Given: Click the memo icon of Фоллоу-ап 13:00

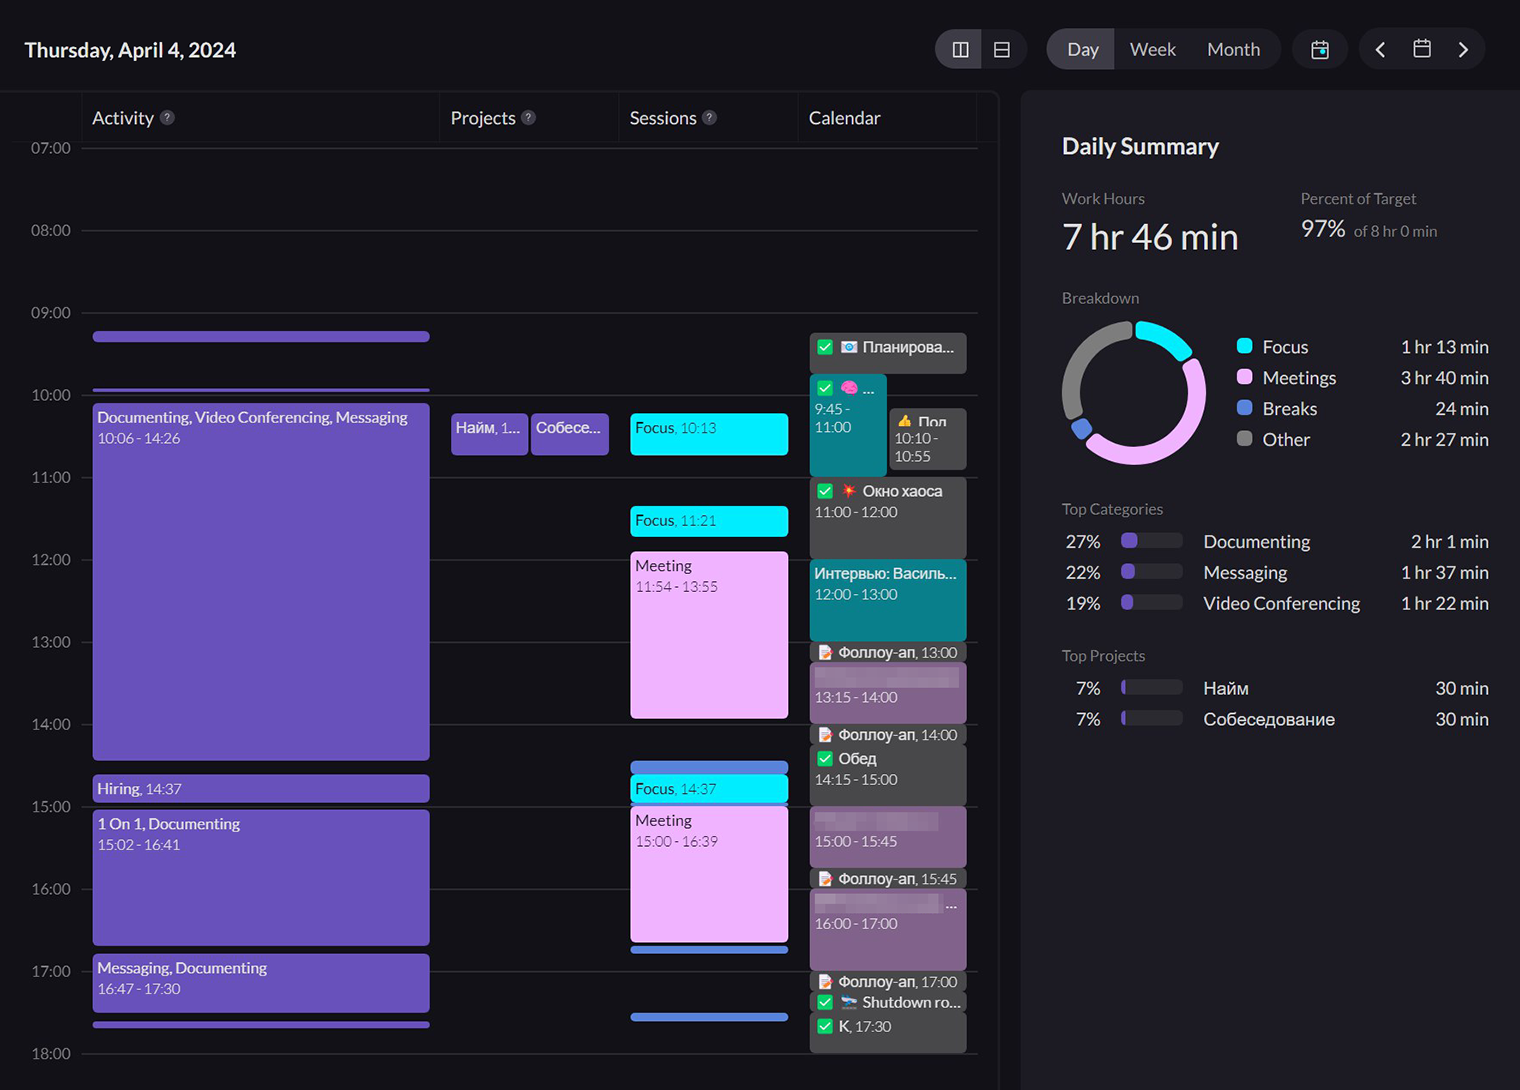Looking at the screenshot, I should (825, 652).
